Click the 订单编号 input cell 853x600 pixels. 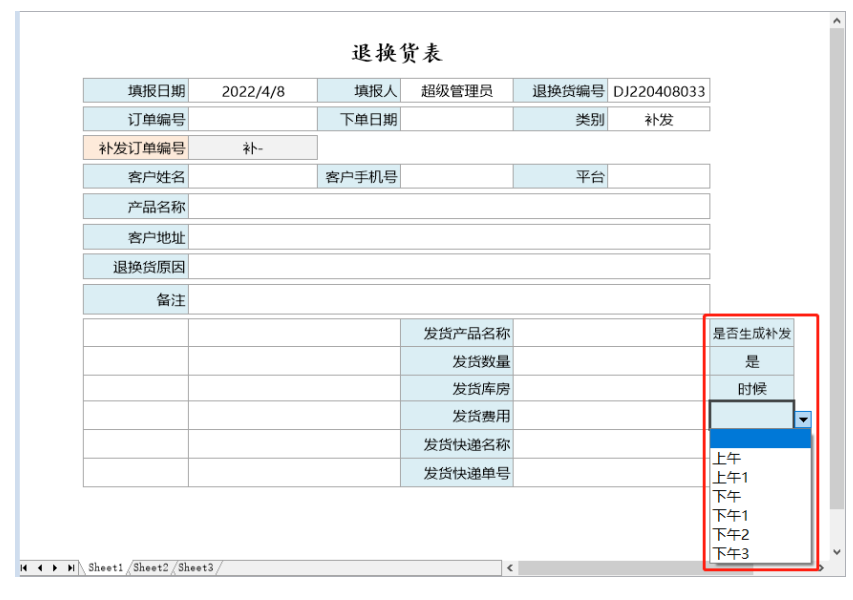252,120
